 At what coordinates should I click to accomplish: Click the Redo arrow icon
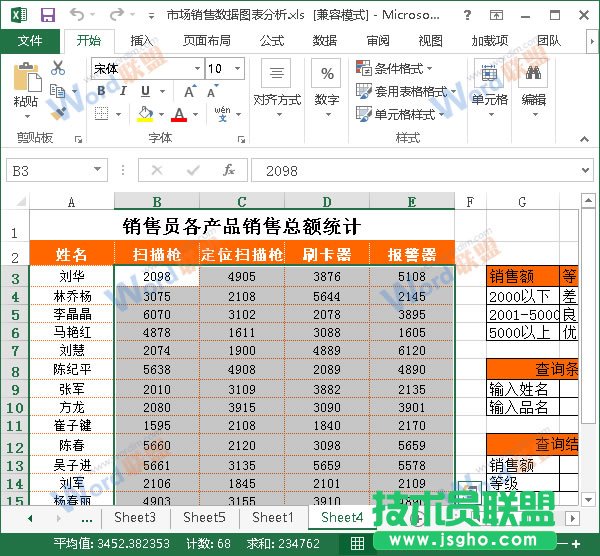pyautogui.click(x=116, y=15)
